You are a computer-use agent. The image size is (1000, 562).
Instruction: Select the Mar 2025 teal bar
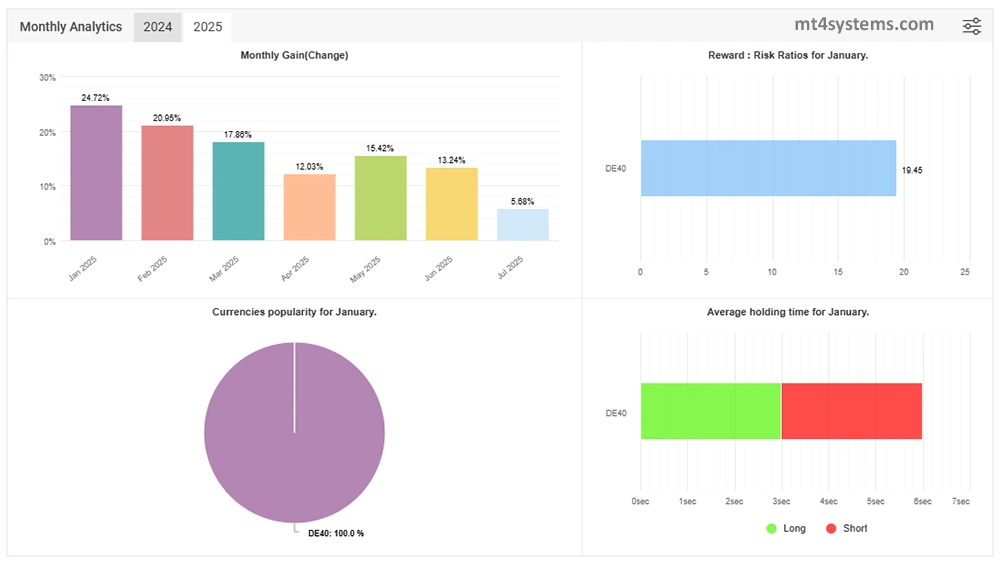click(x=238, y=191)
